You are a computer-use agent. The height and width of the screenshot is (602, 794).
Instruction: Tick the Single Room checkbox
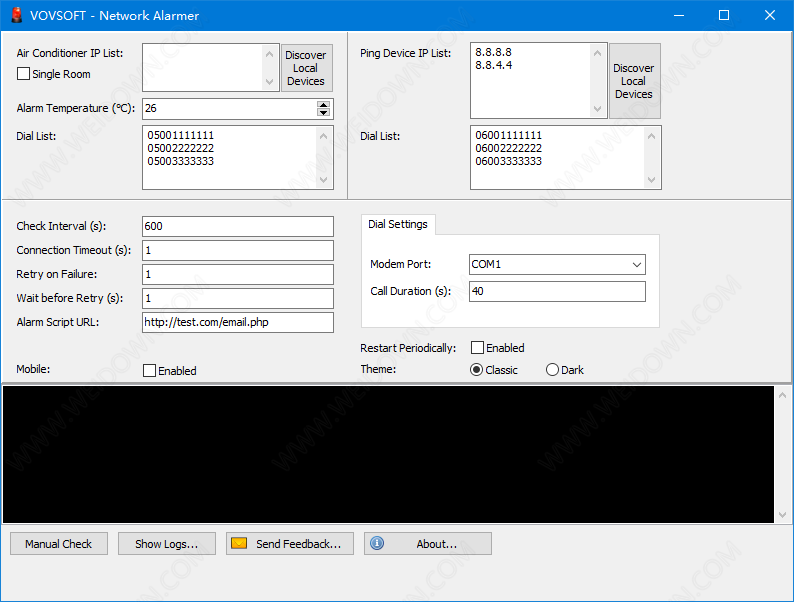click(23, 74)
